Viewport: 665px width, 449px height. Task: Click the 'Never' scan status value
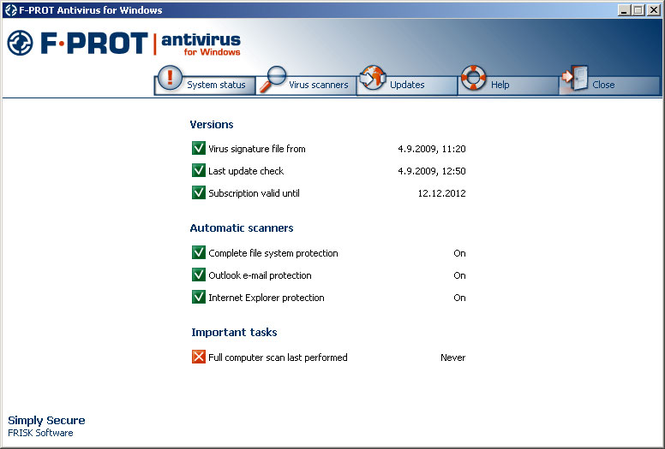tap(453, 358)
